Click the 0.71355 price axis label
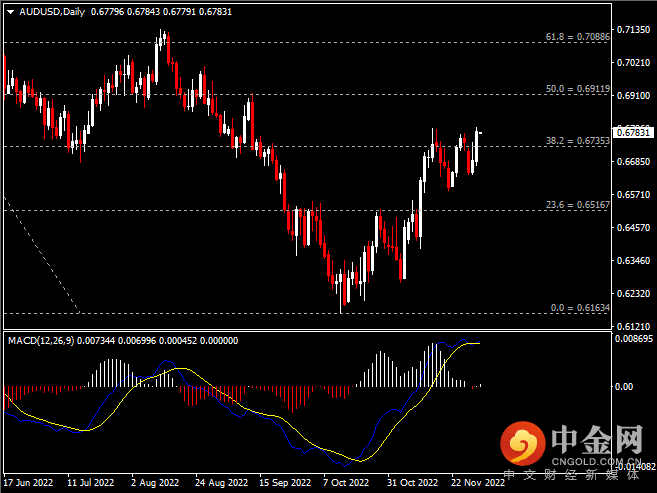The height and width of the screenshot is (493, 657). [632, 30]
